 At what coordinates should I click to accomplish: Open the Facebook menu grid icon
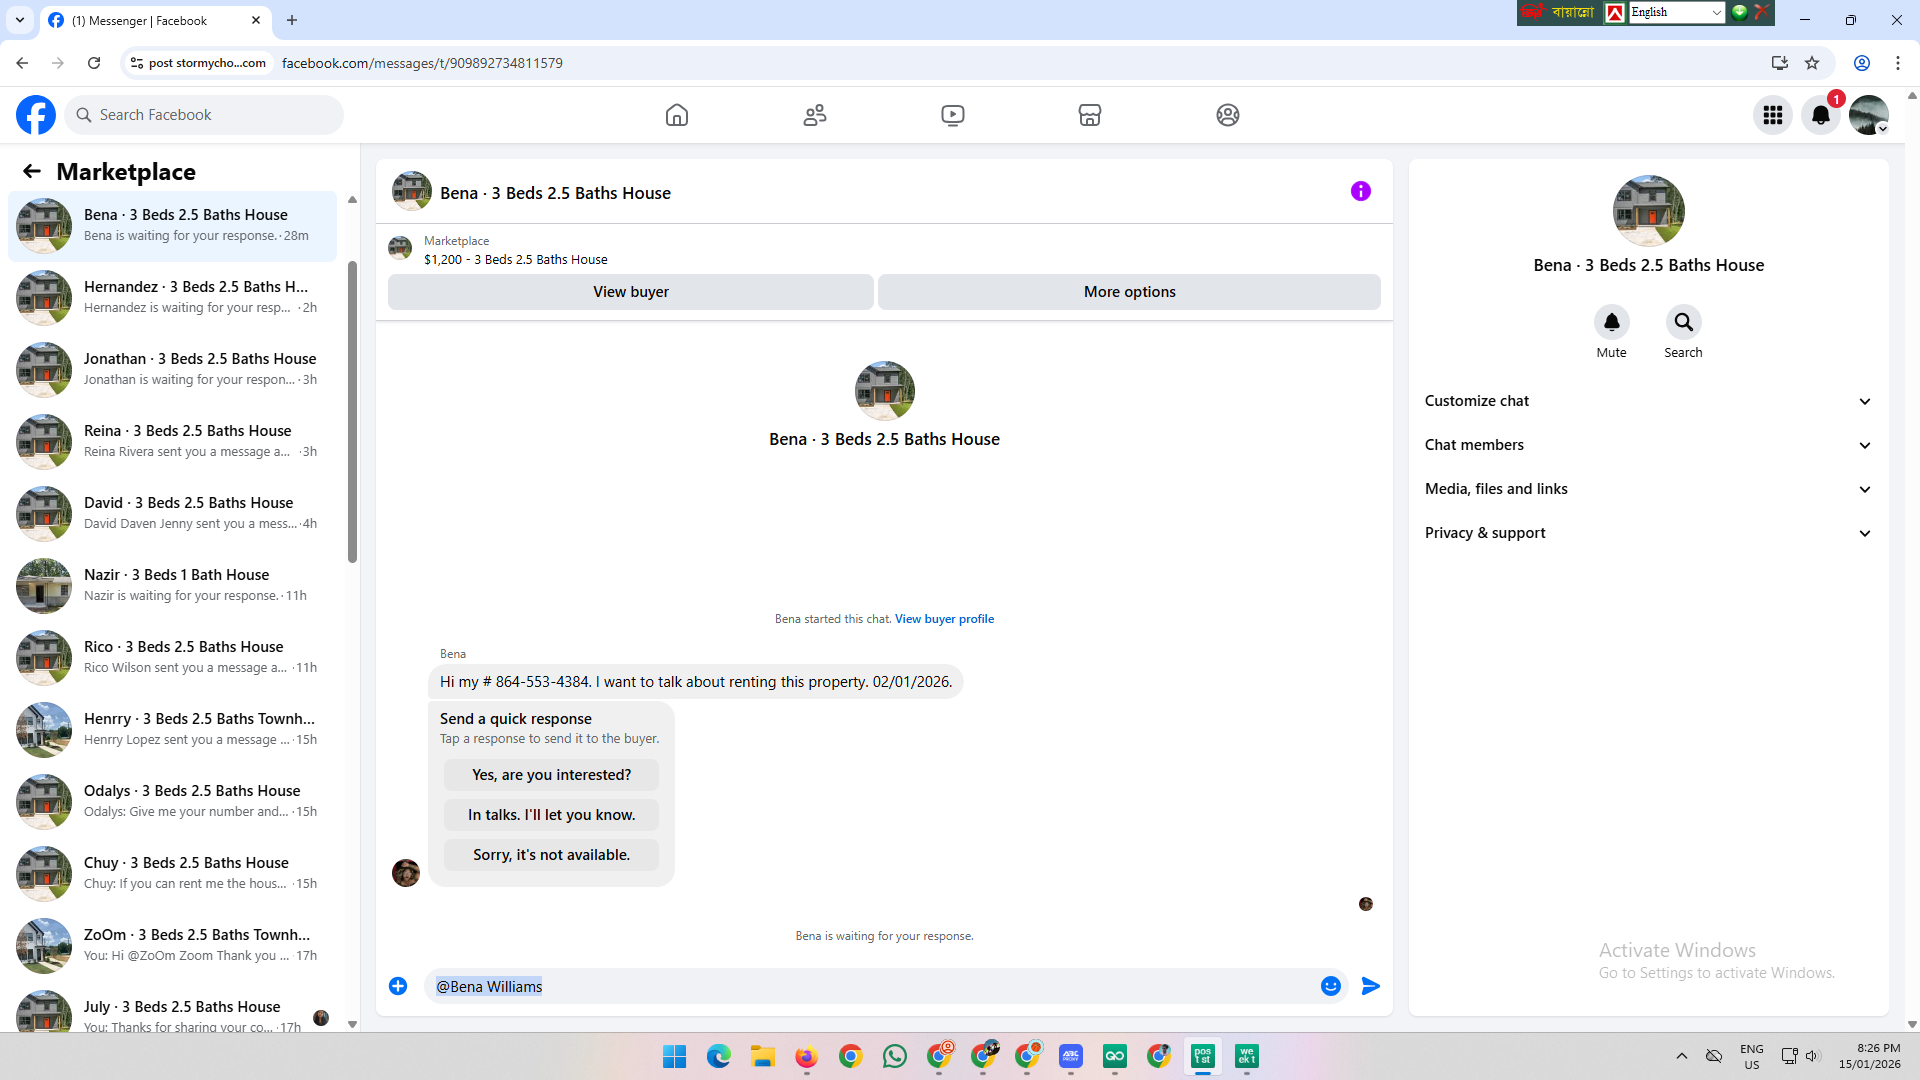coord(1773,115)
